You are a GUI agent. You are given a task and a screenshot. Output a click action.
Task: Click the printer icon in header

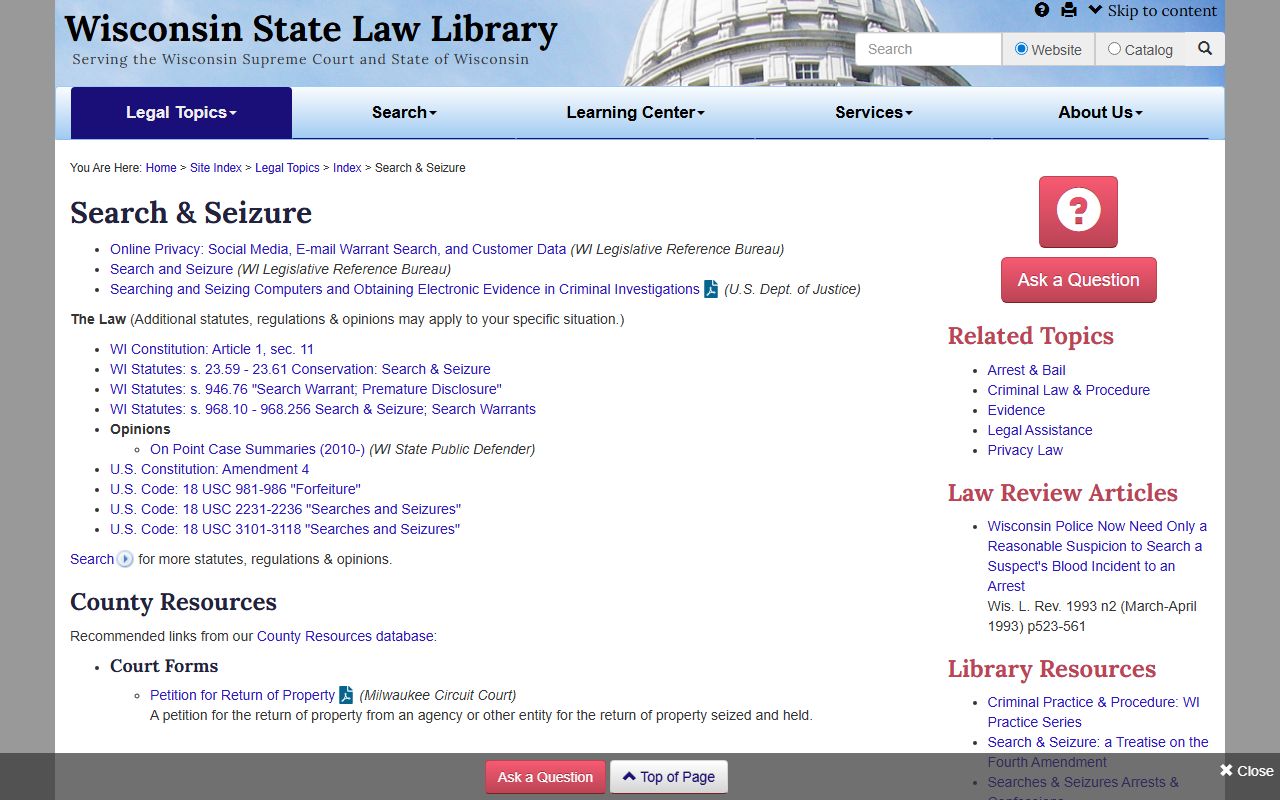pyautogui.click(x=1069, y=10)
